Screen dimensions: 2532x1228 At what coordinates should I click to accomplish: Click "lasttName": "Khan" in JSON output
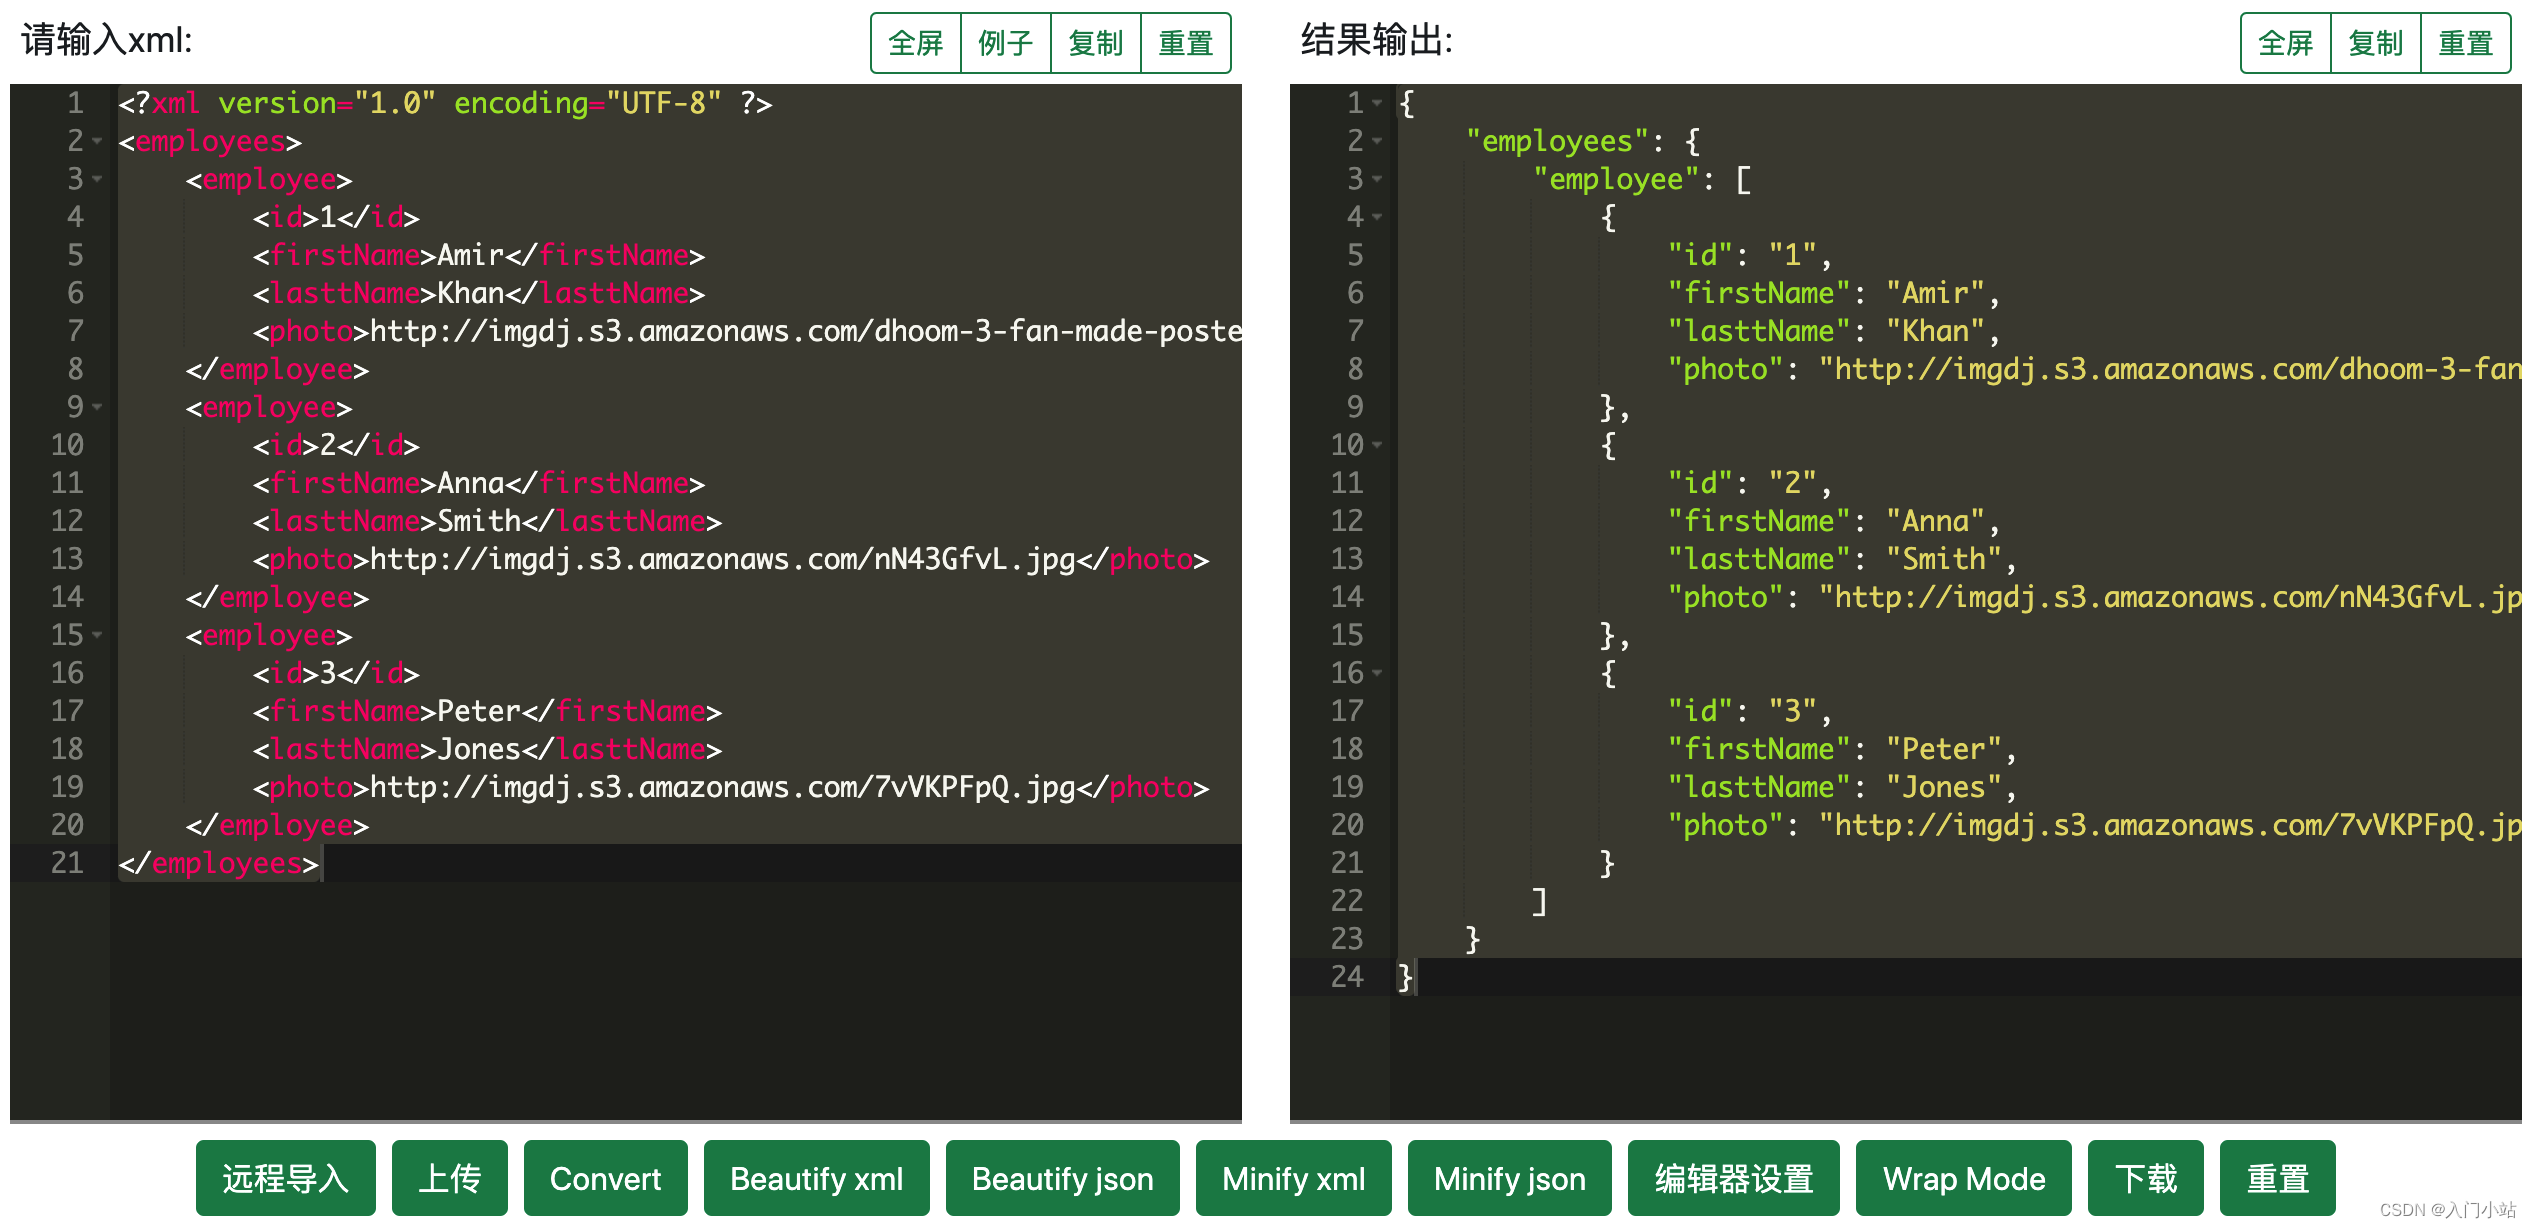tap(1834, 331)
